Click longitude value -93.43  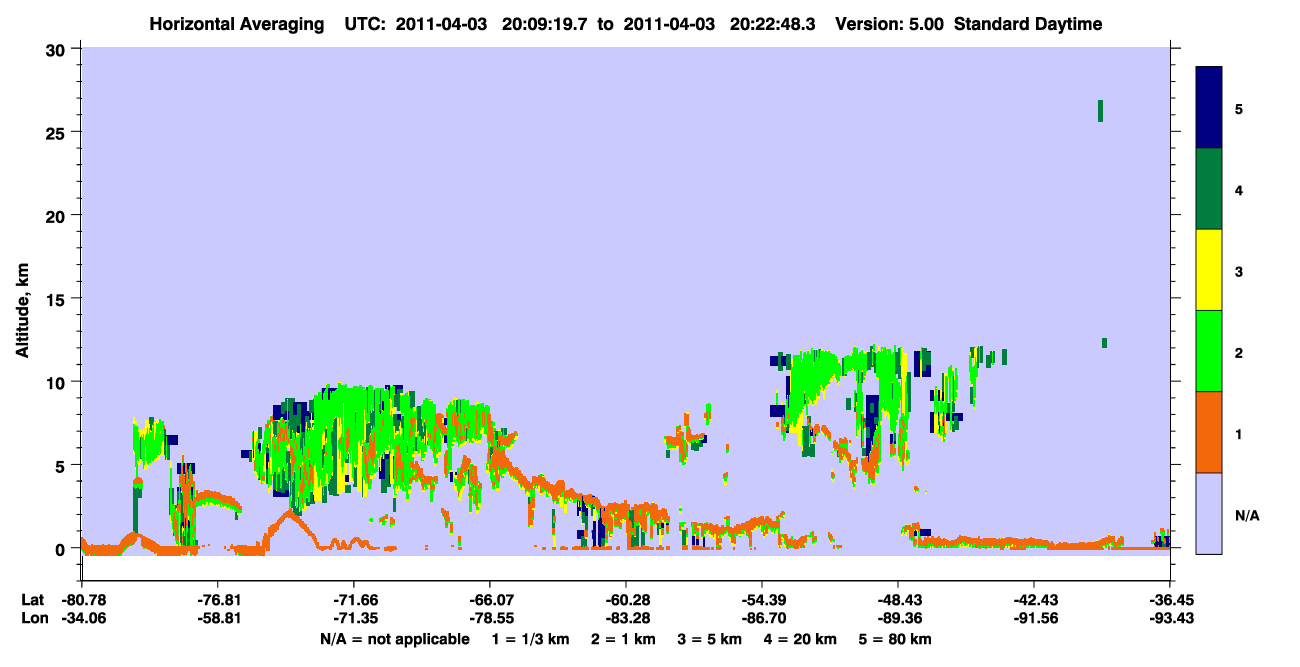coord(1170,618)
